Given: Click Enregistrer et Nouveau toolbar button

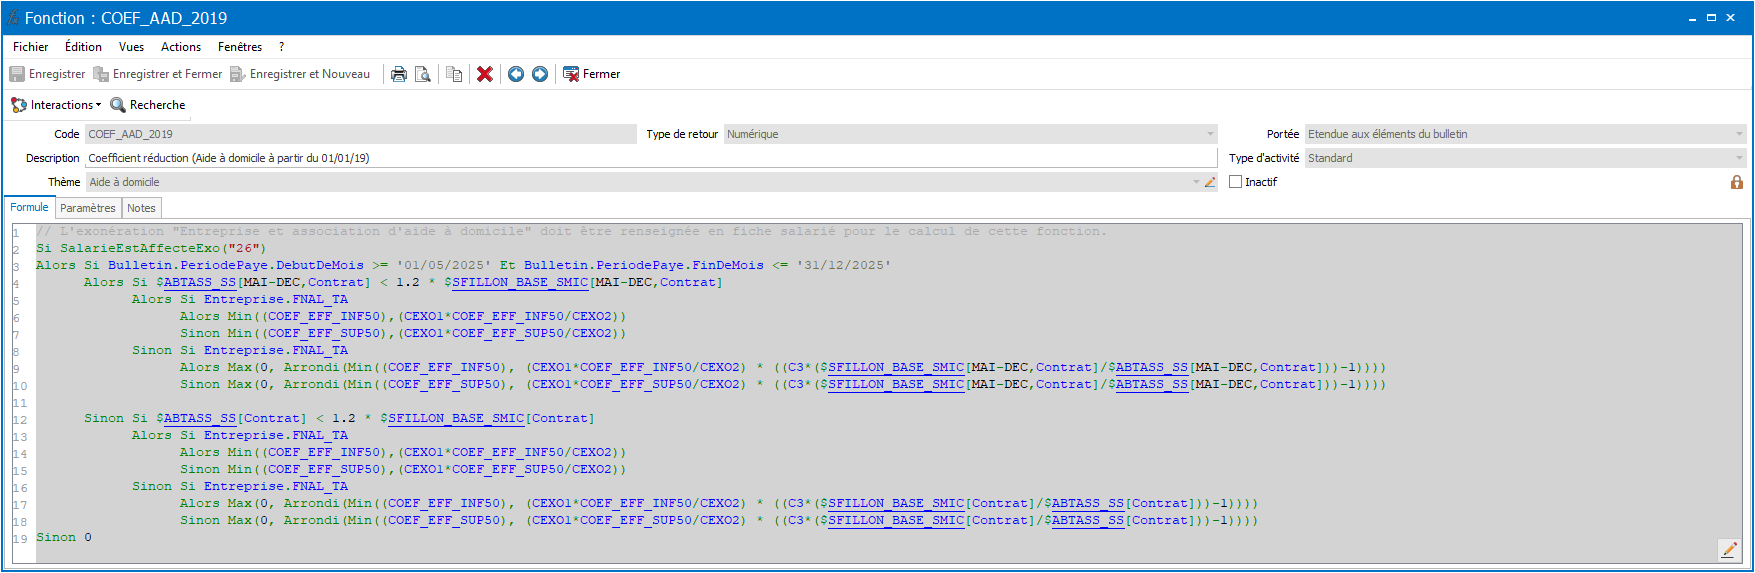Looking at the screenshot, I should coord(300,74).
